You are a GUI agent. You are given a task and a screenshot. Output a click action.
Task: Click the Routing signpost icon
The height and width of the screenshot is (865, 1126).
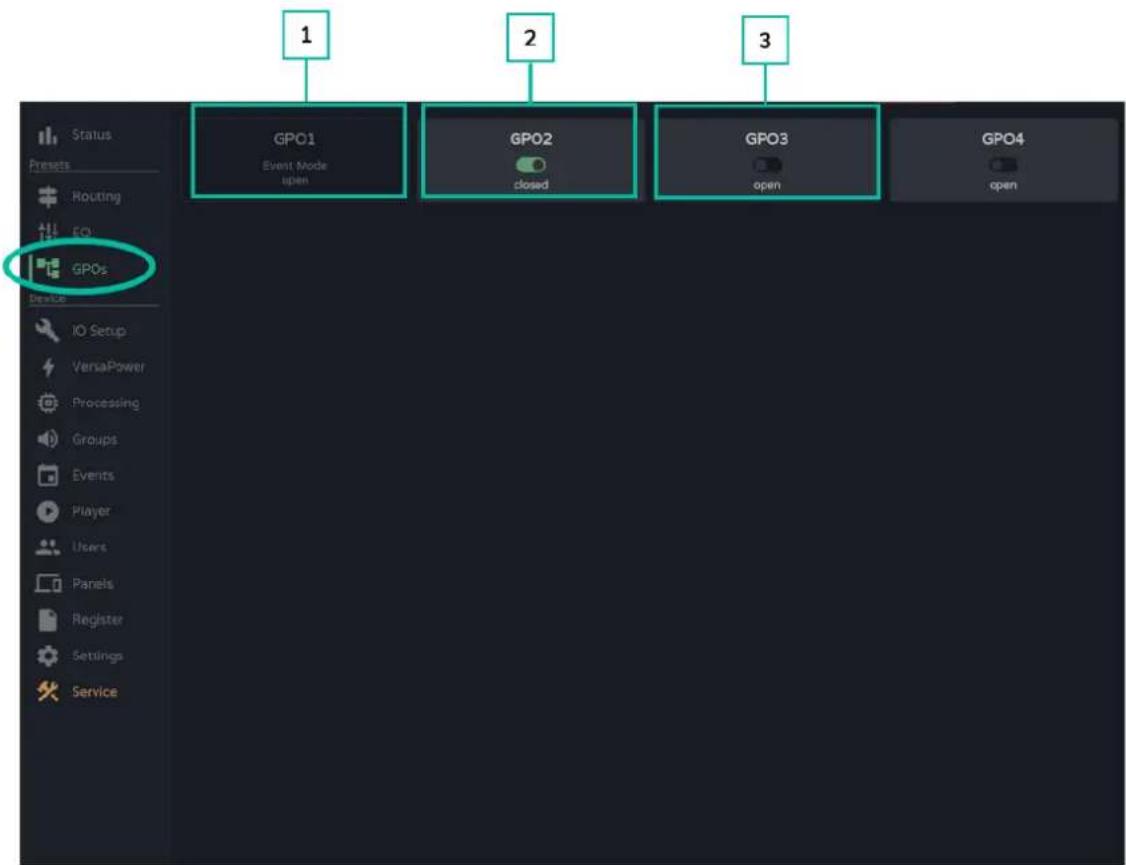[x=47, y=196]
